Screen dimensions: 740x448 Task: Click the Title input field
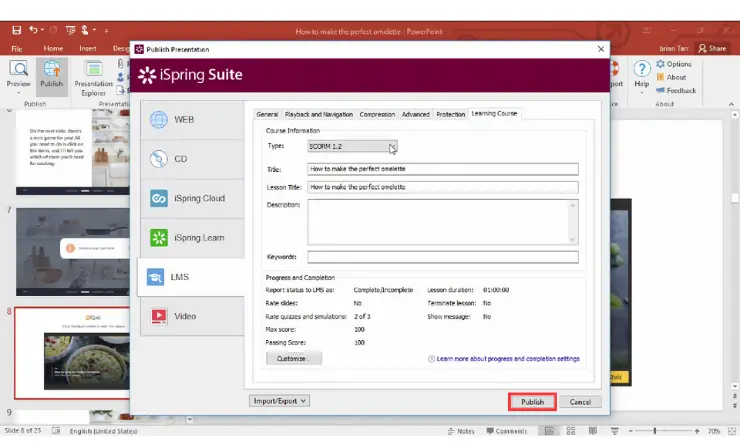443,169
